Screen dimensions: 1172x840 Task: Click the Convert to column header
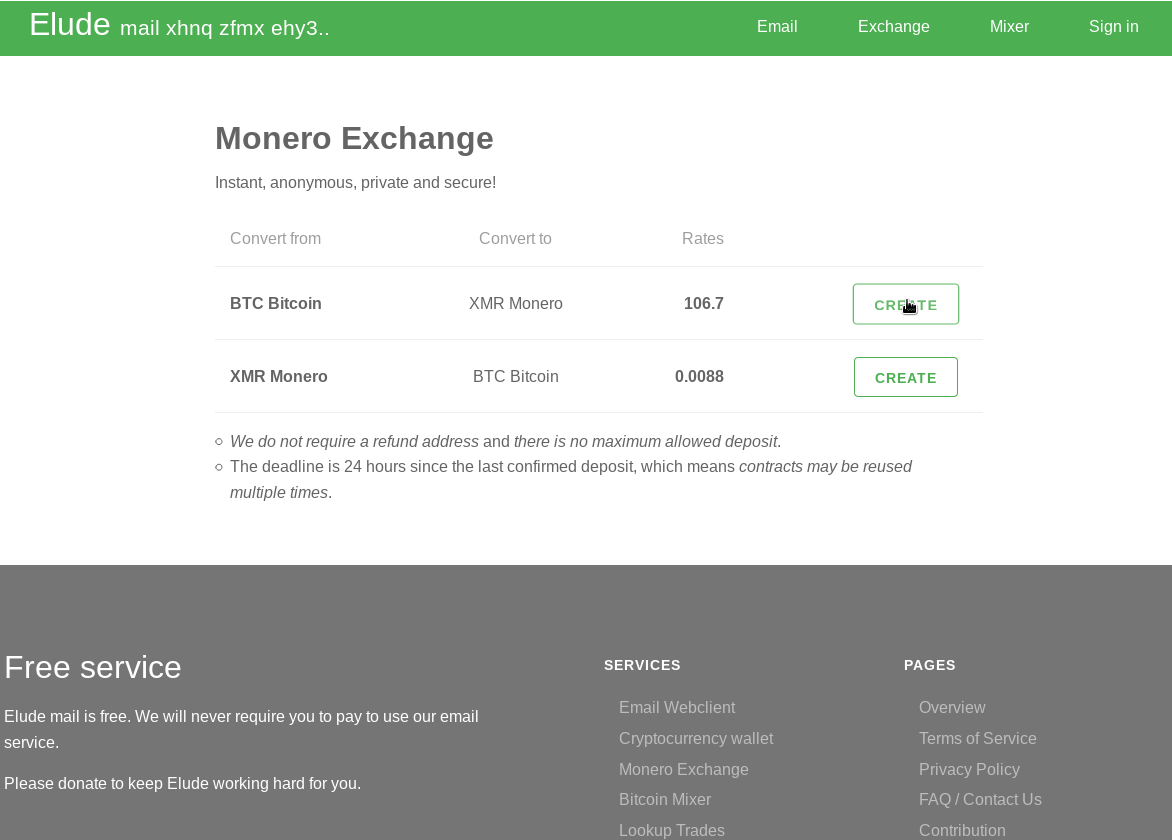pyautogui.click(x=515, y=238)
